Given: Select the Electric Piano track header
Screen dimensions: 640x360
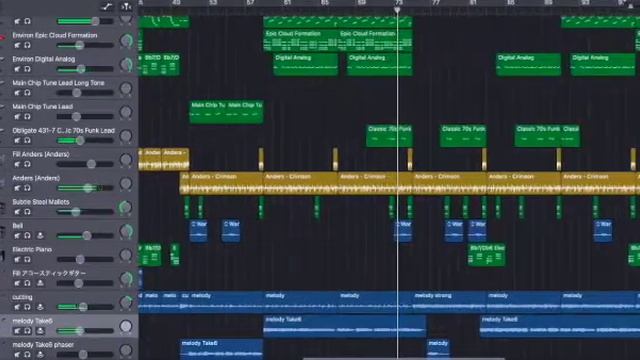Looking at the screenshot, I should [69, 255].
